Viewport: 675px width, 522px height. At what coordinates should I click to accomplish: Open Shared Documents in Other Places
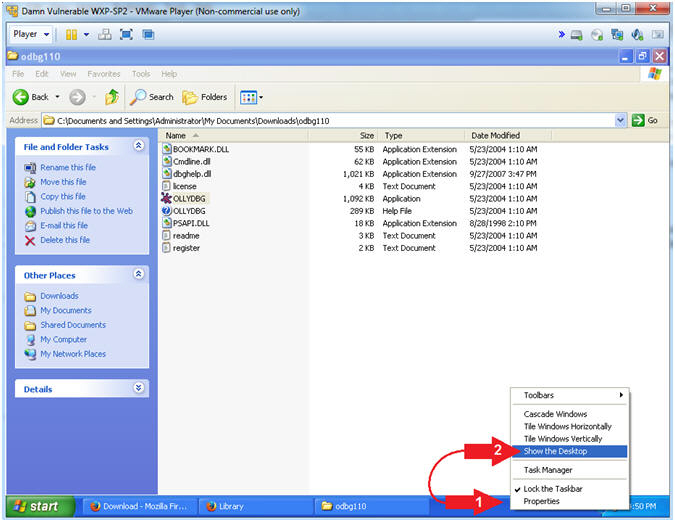(73, 325)
